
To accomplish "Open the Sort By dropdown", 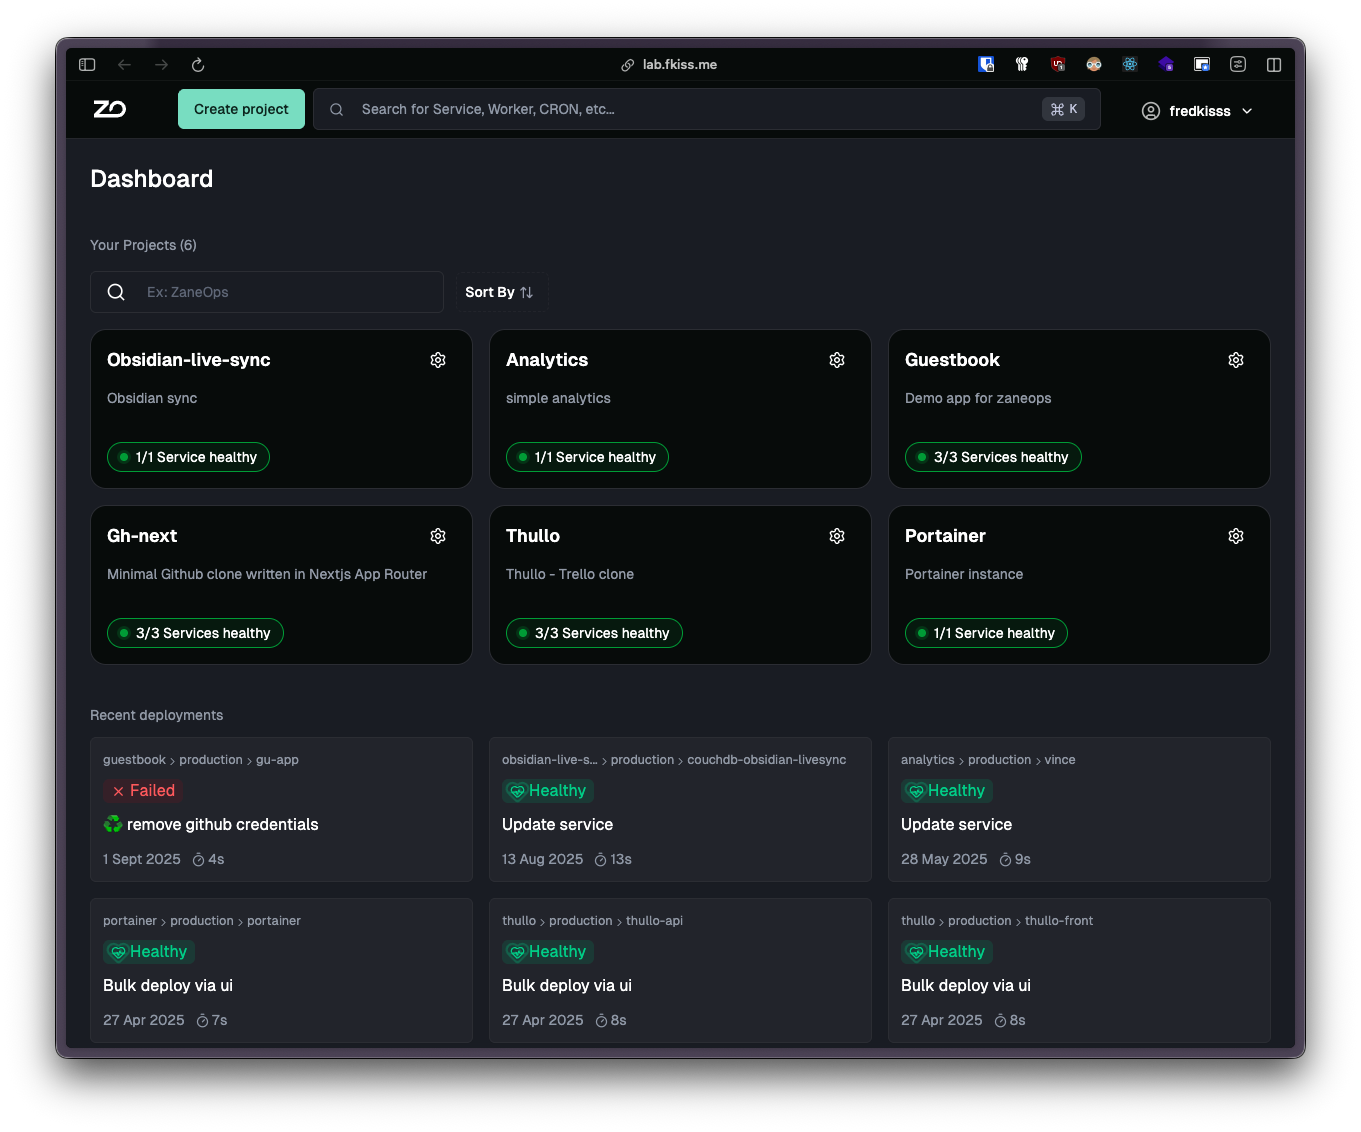I will (500, 292).
